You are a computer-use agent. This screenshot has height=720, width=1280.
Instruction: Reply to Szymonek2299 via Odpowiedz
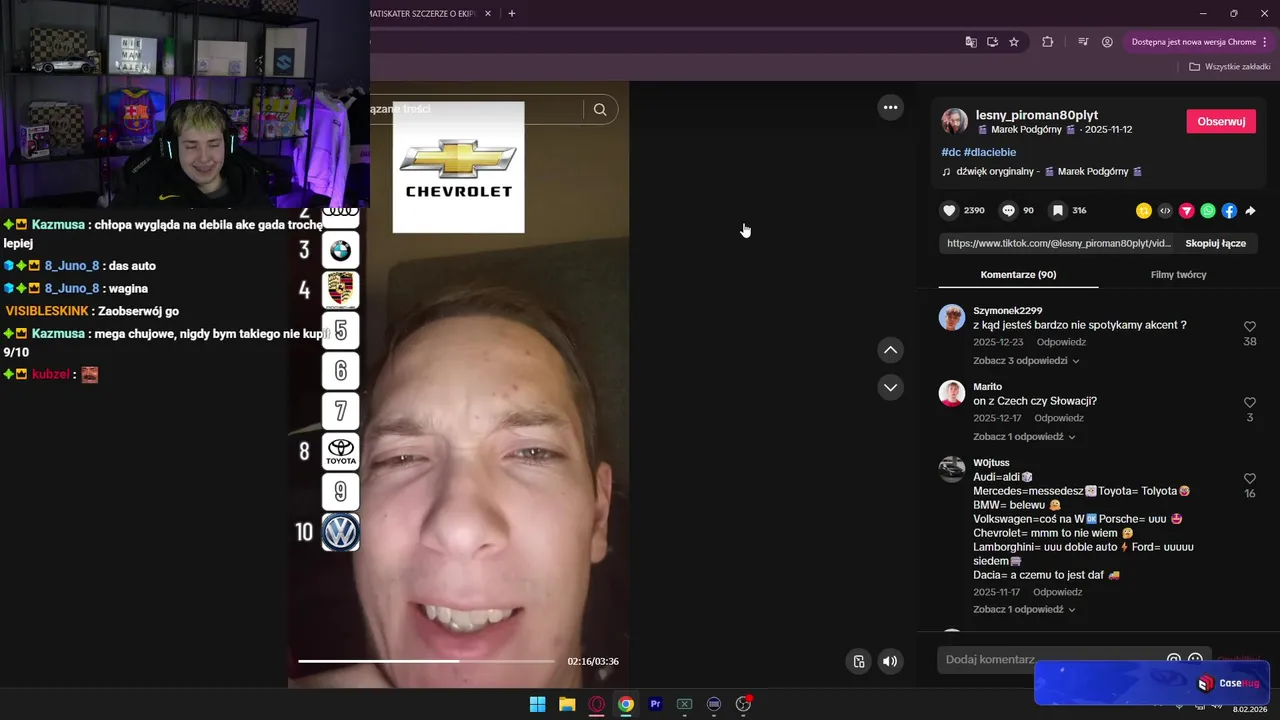[x=1061, y=342]
